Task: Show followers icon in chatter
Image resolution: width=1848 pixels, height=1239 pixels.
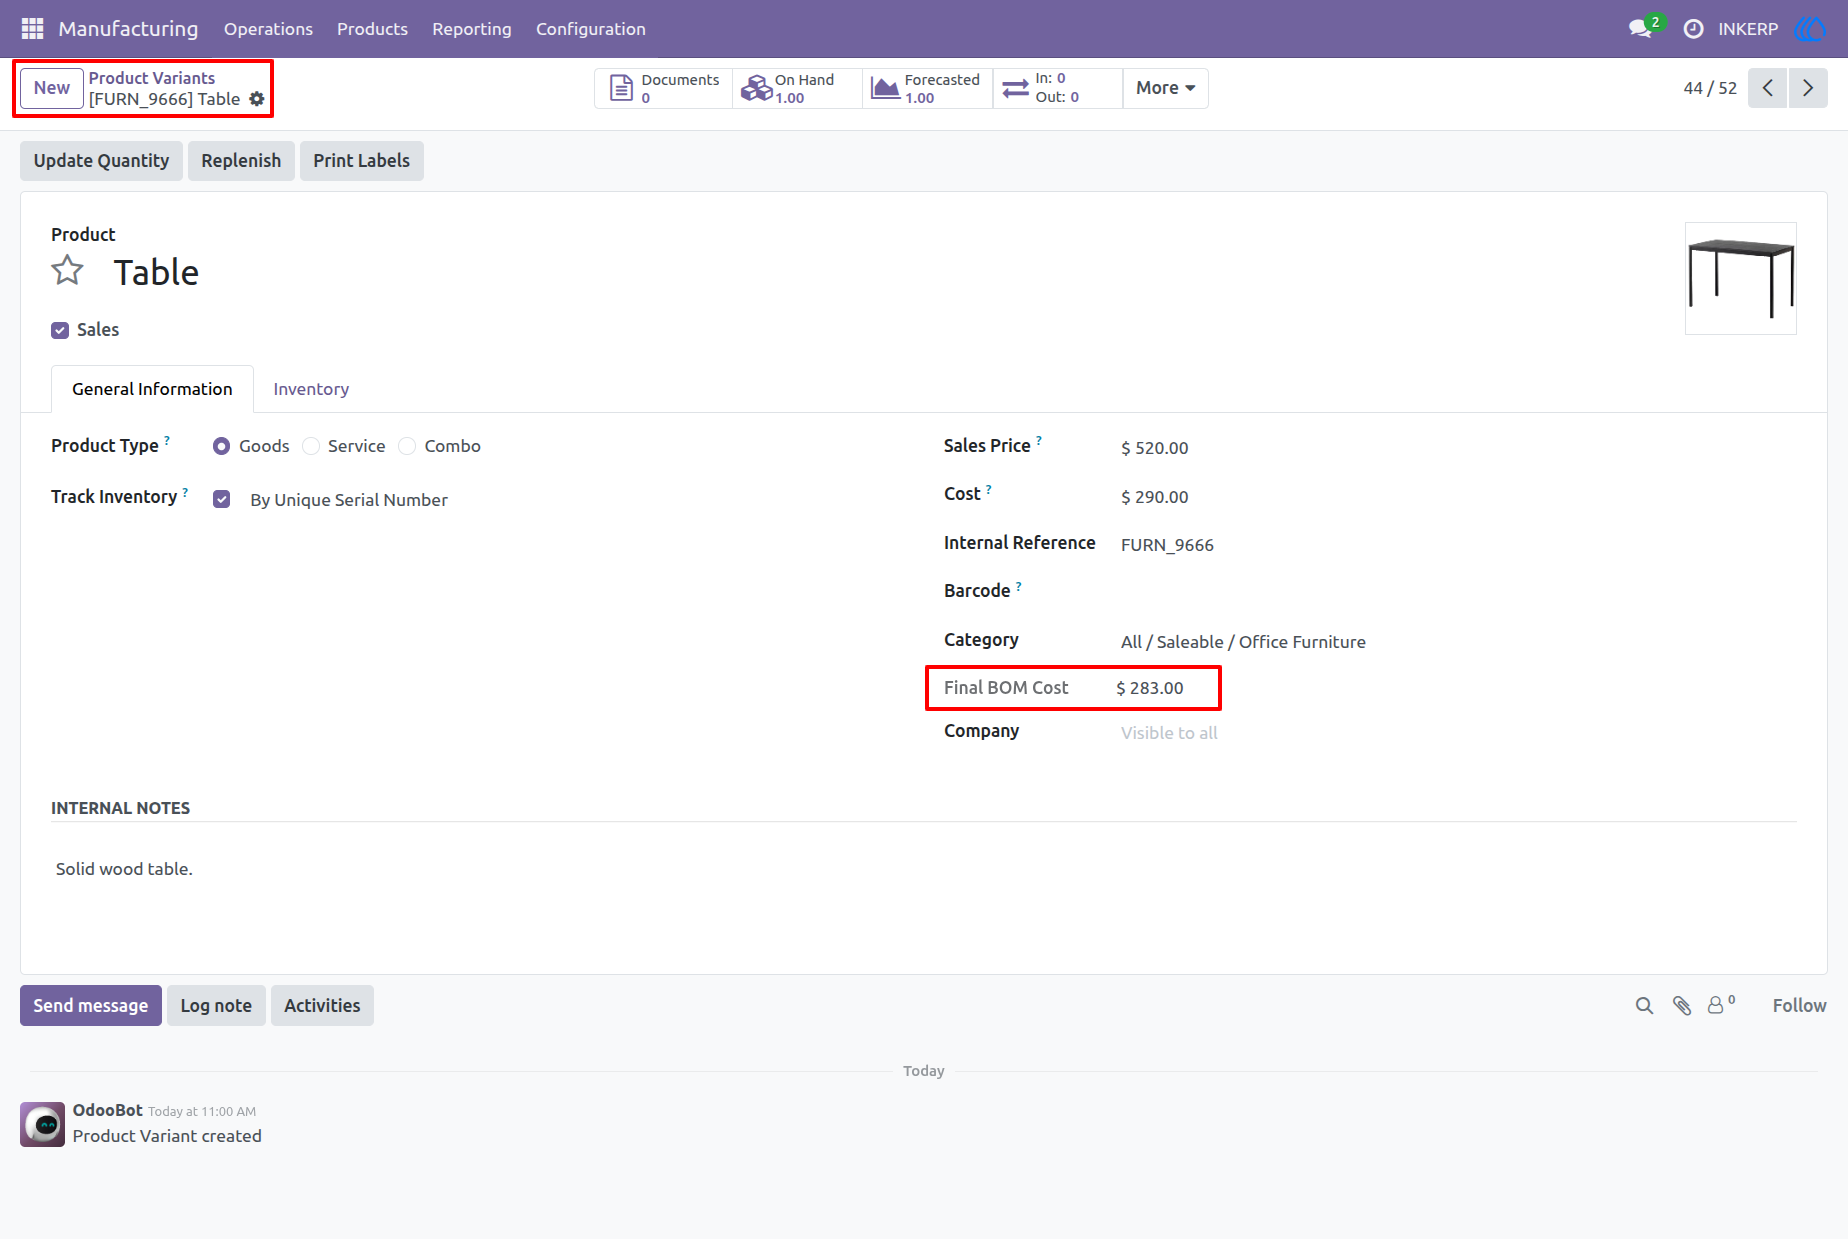Action: [x=1721, y=1005]
